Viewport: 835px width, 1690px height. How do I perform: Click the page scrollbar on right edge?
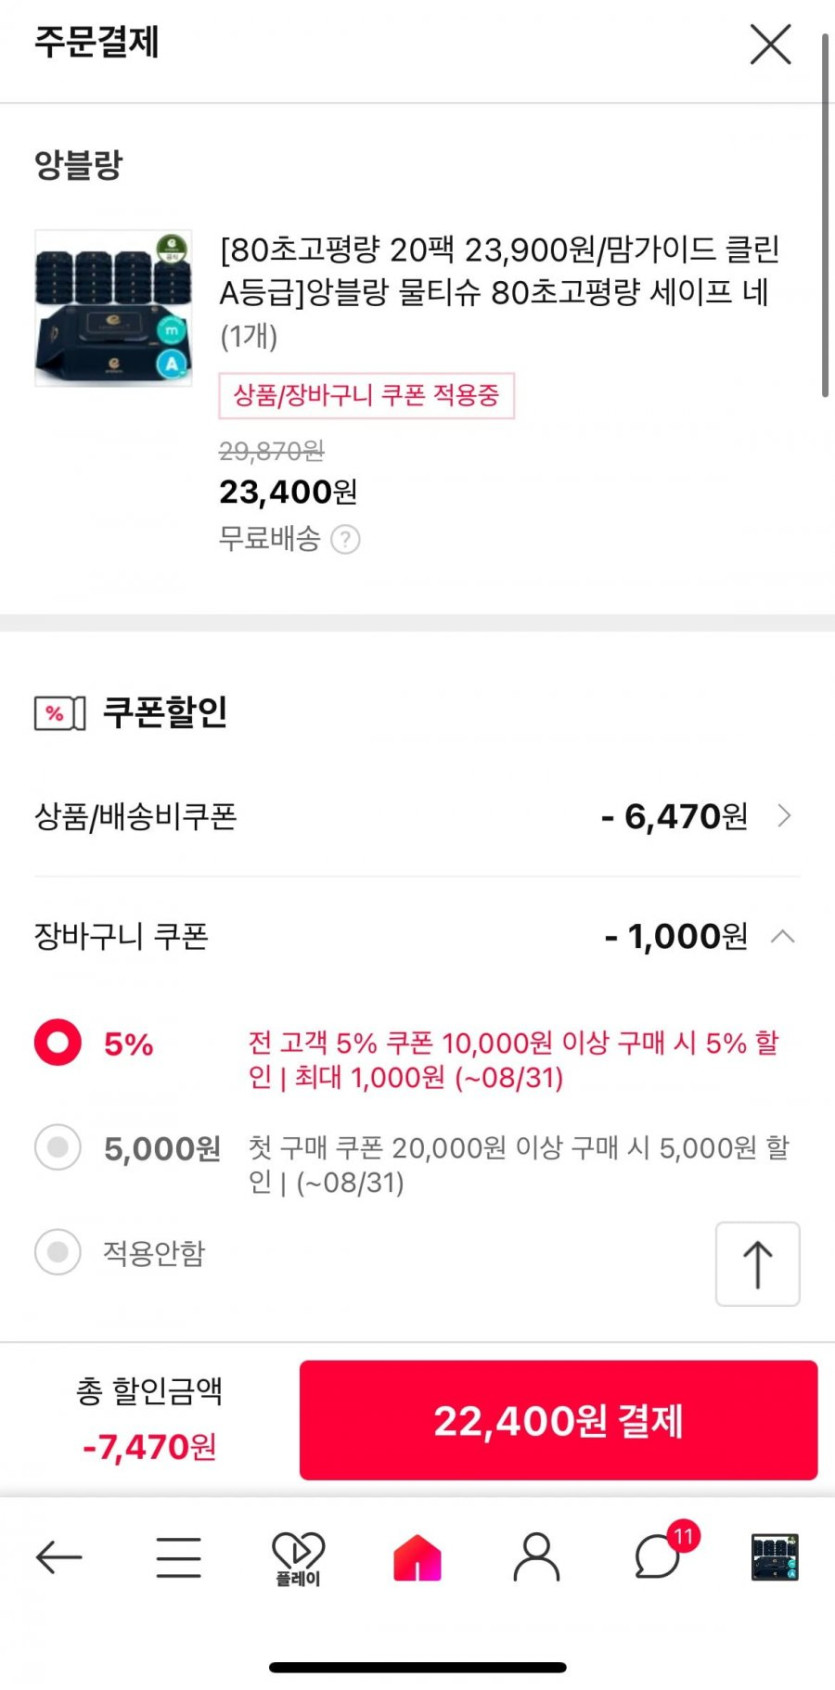[x=825, y=215]
